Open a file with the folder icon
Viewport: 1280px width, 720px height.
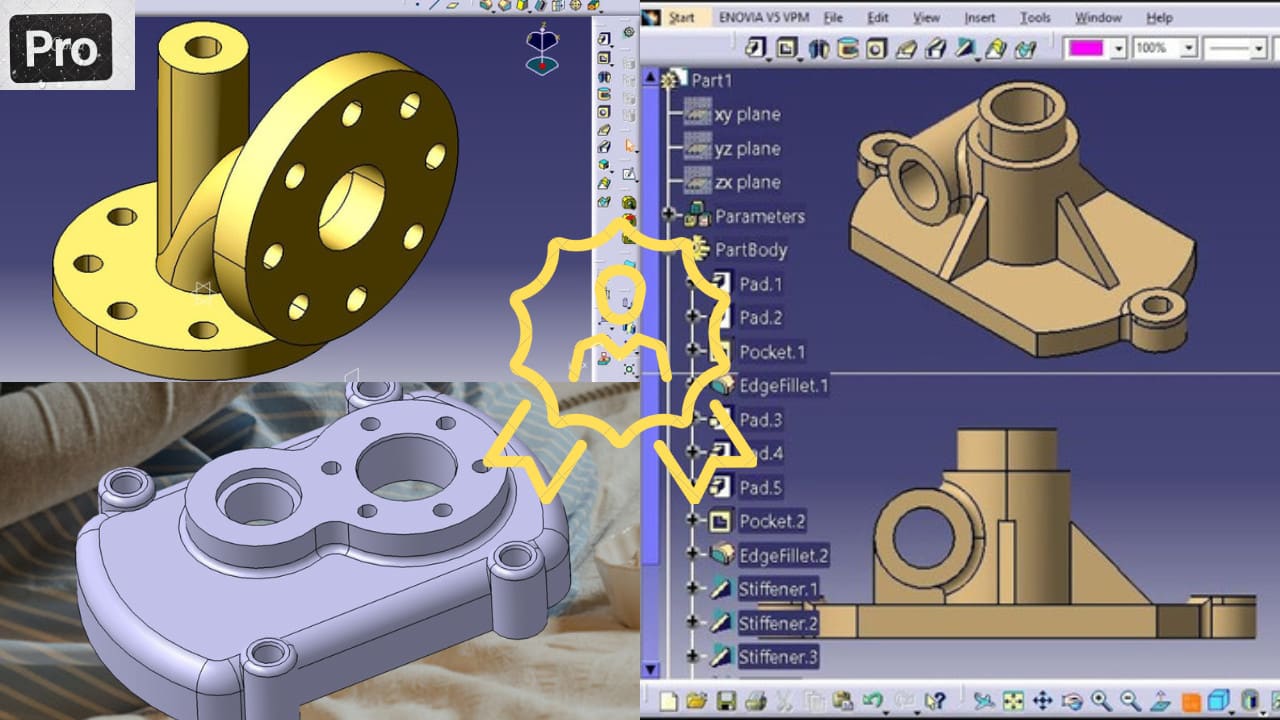(698, 701)
